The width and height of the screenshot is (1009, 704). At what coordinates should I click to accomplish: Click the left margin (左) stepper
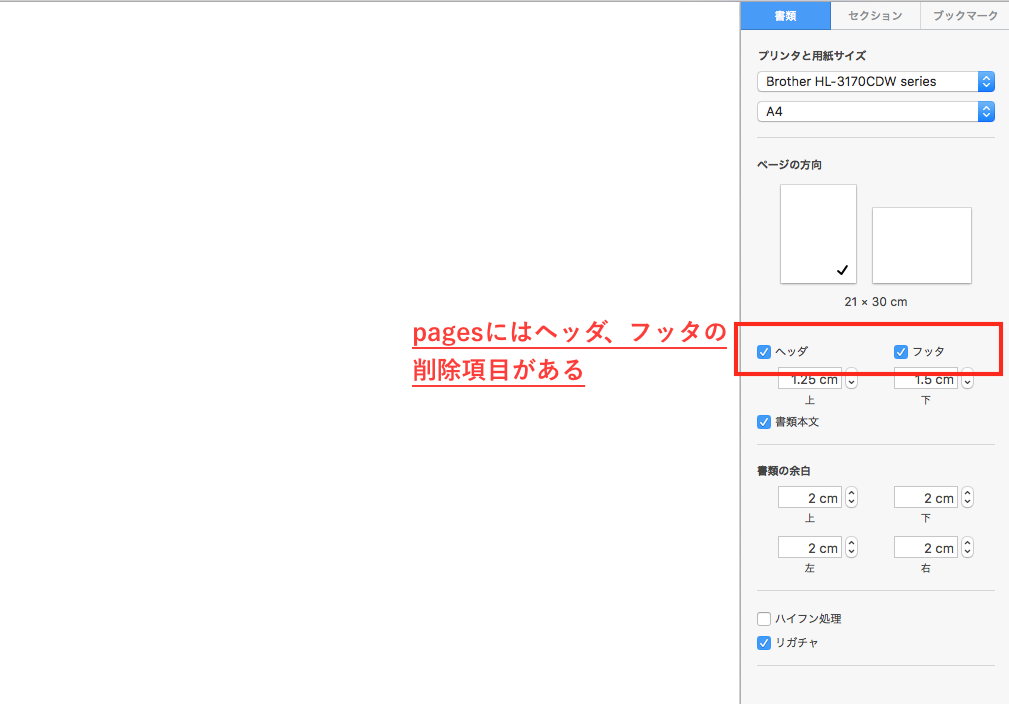851,548
